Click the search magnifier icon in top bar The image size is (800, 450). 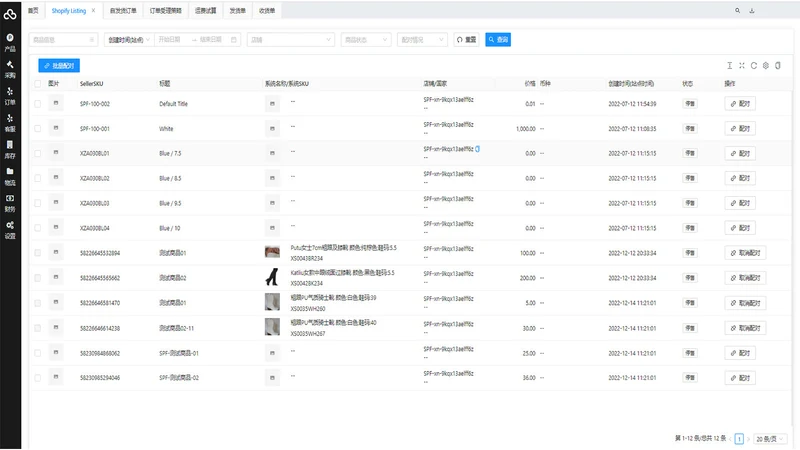(737, 10)
